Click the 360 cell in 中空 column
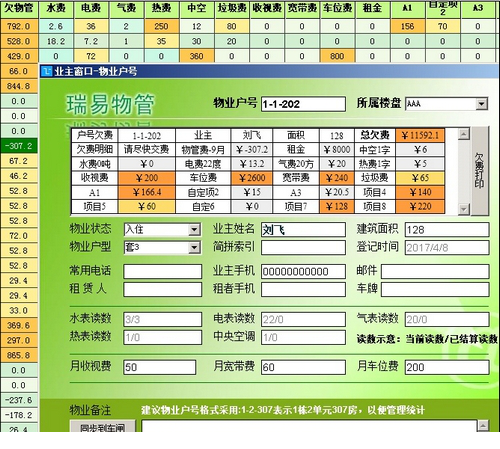 [197, 56]
